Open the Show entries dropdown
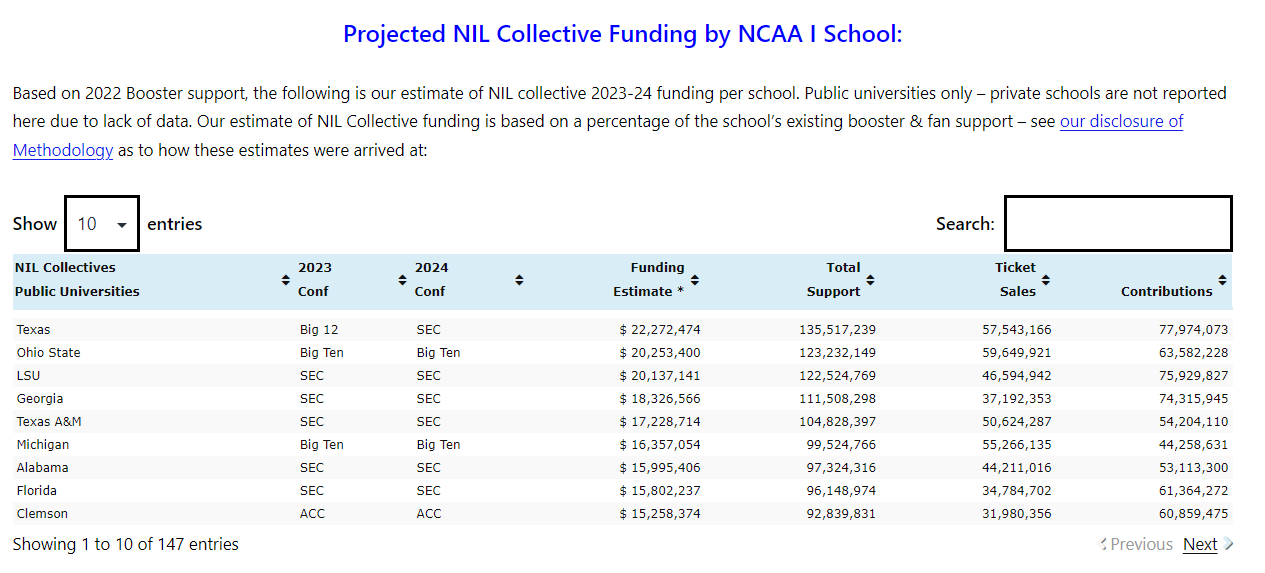Viewport: 1265px width, 573px height. point(102,224)
